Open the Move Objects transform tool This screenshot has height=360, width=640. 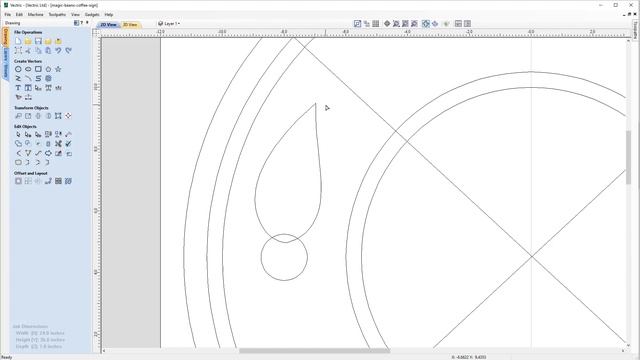coord(18,116)
